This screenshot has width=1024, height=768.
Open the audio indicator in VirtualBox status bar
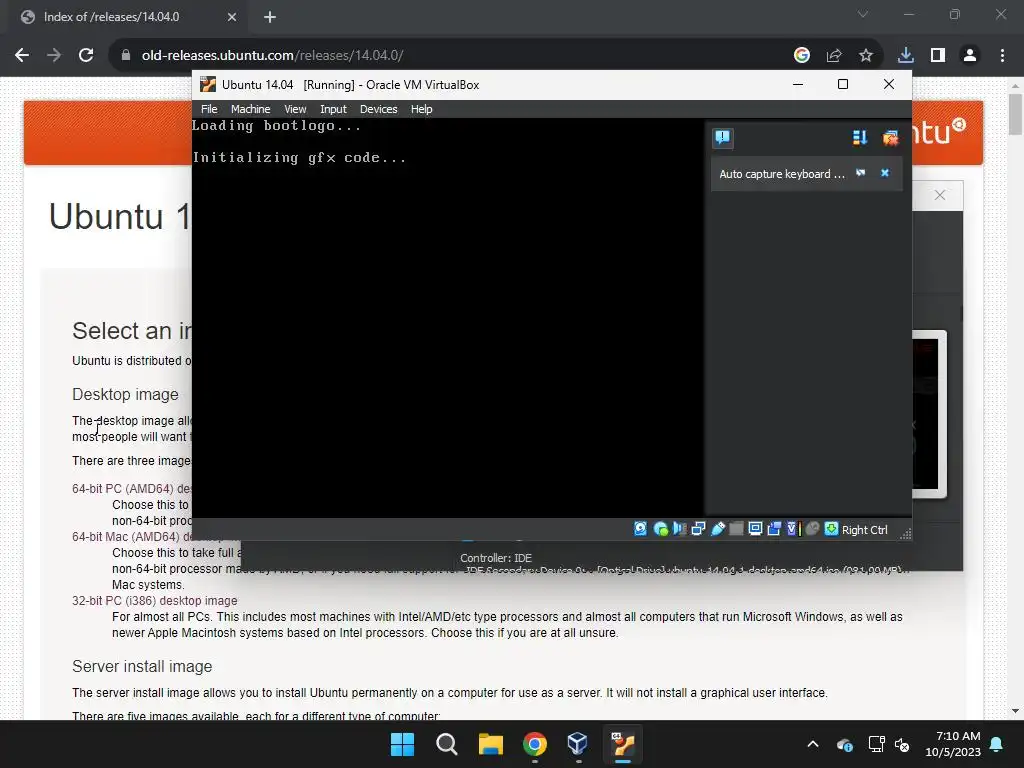(x=679, y=529)
